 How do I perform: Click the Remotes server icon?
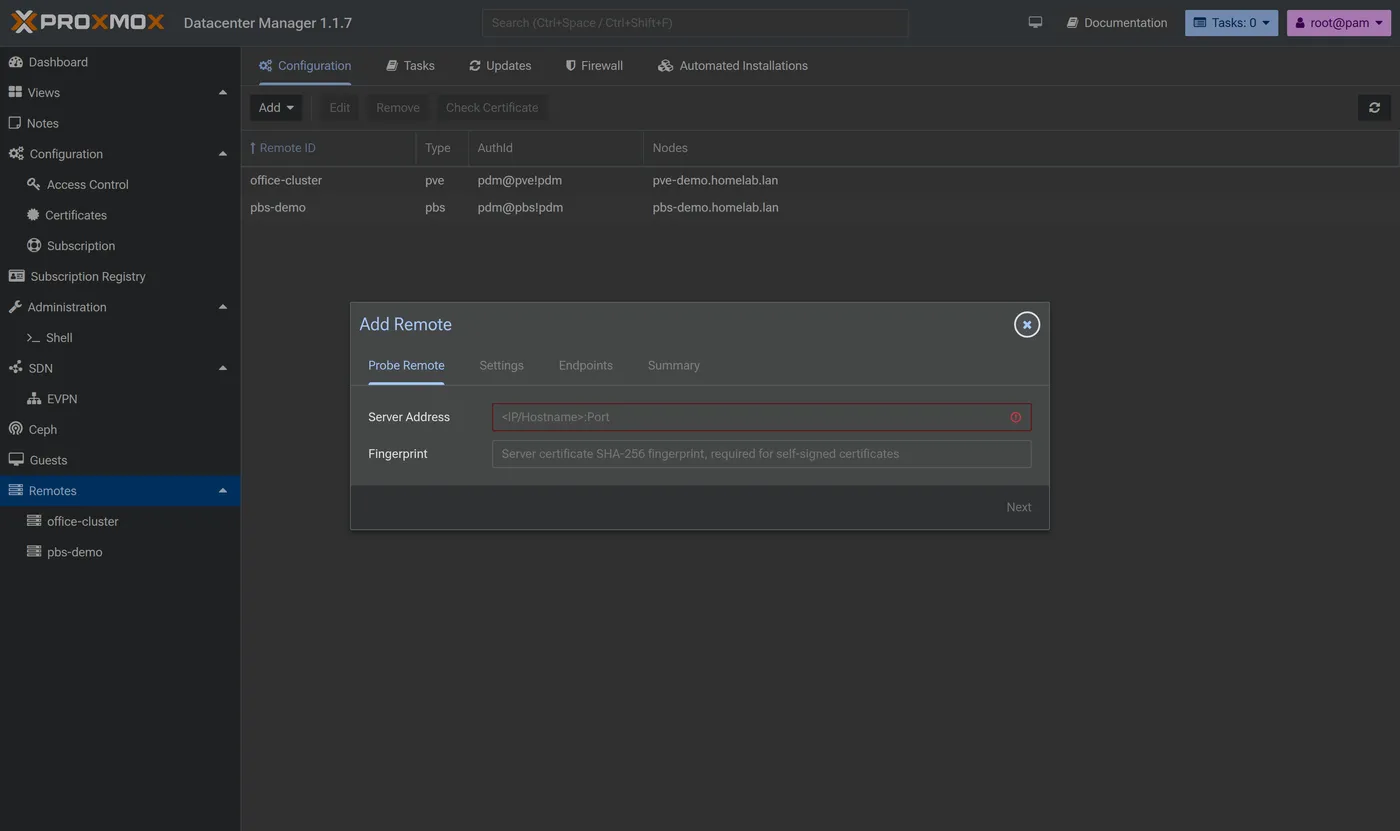click(x=15, y=491)
